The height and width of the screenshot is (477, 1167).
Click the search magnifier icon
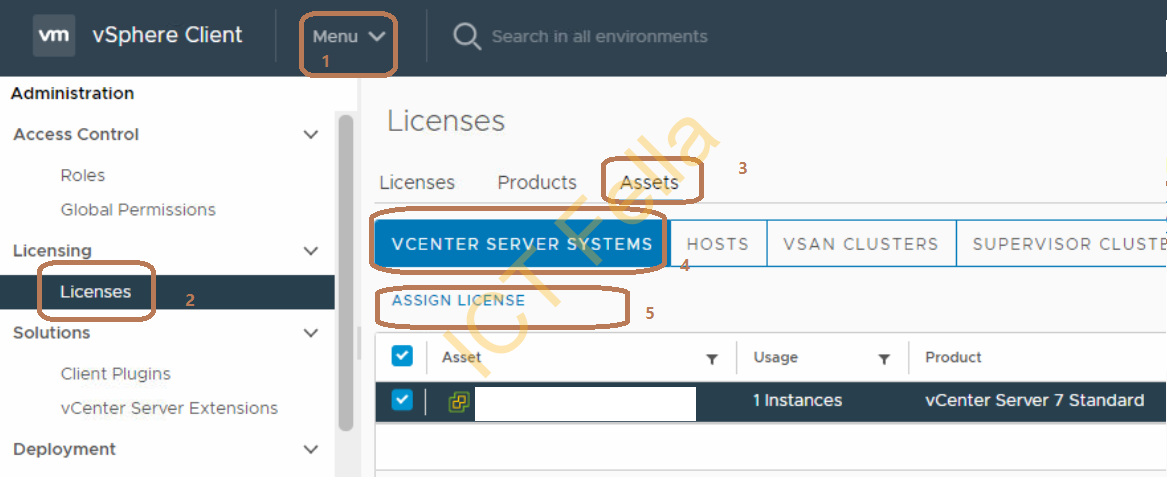click(467, 36)
